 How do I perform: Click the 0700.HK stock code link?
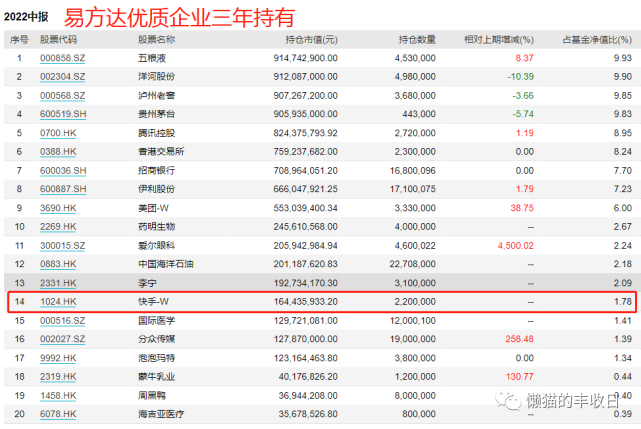click(58, 132)
